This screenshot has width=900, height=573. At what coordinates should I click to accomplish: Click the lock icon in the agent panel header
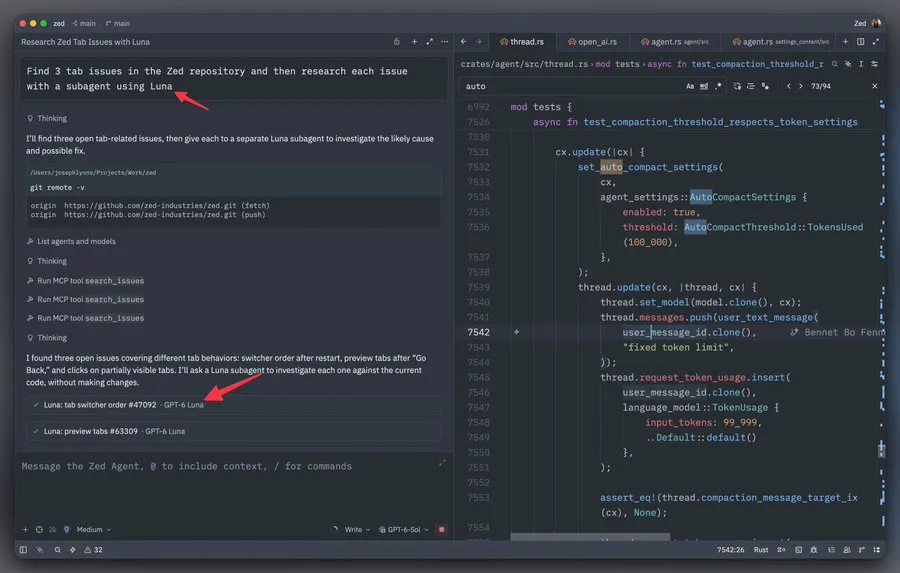coord(397,42)
